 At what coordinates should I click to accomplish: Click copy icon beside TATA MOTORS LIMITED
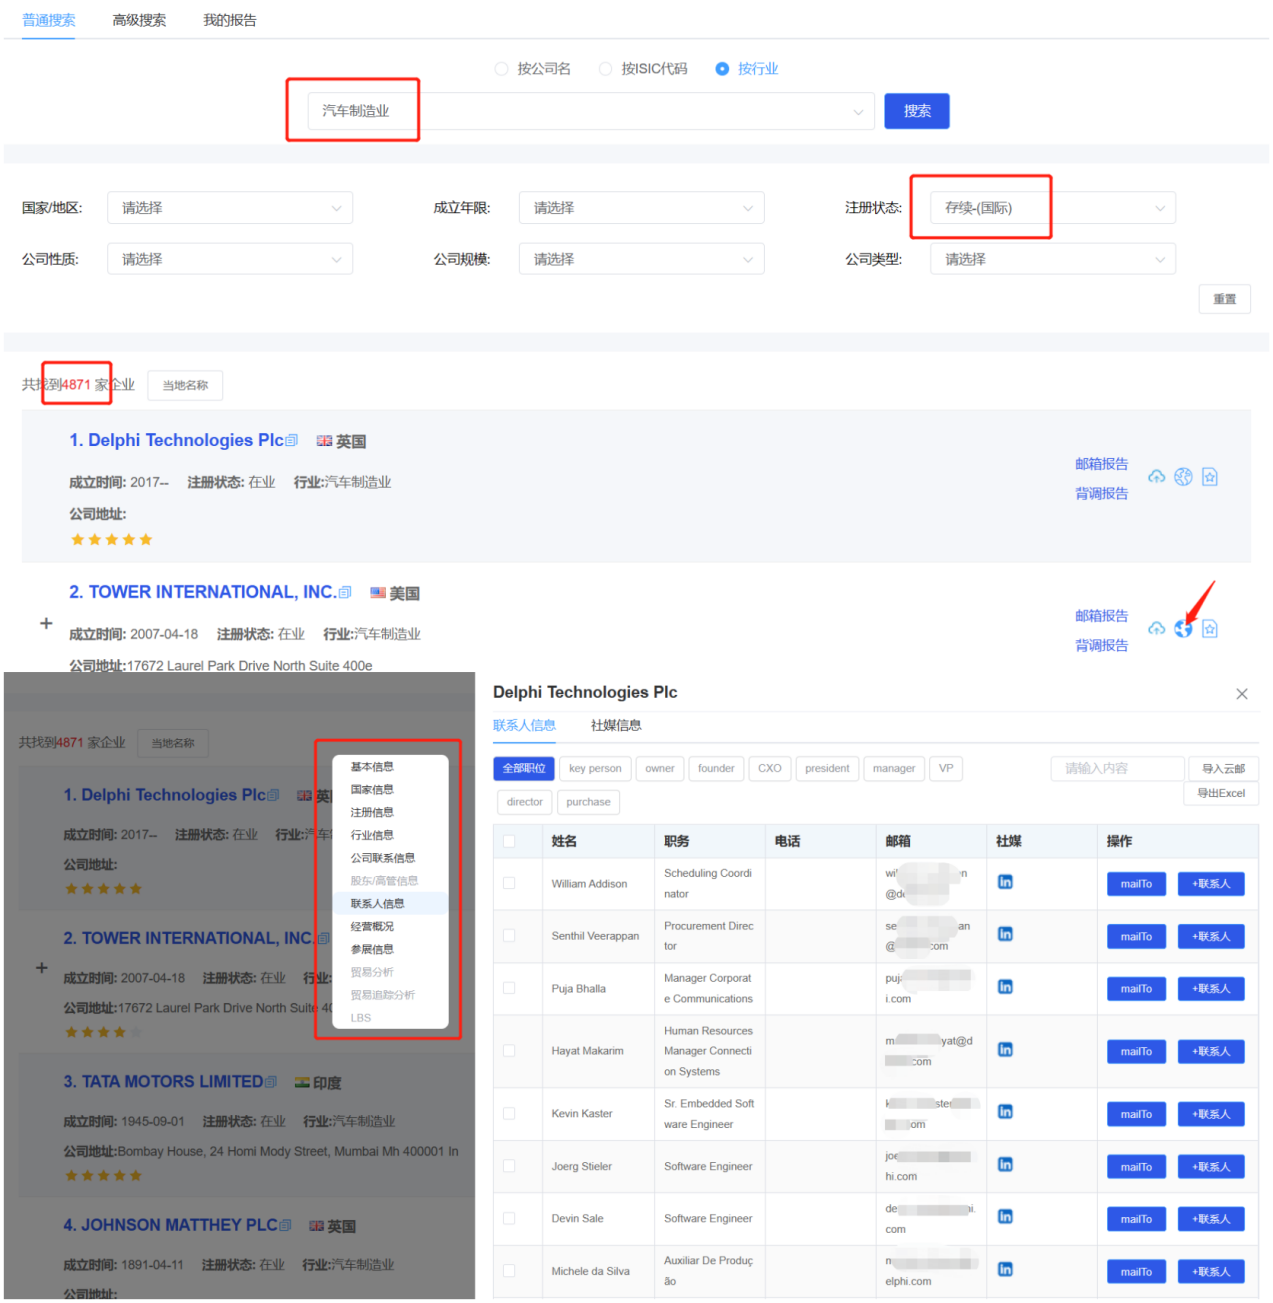pyautogui.click(x=270, y=1081)
